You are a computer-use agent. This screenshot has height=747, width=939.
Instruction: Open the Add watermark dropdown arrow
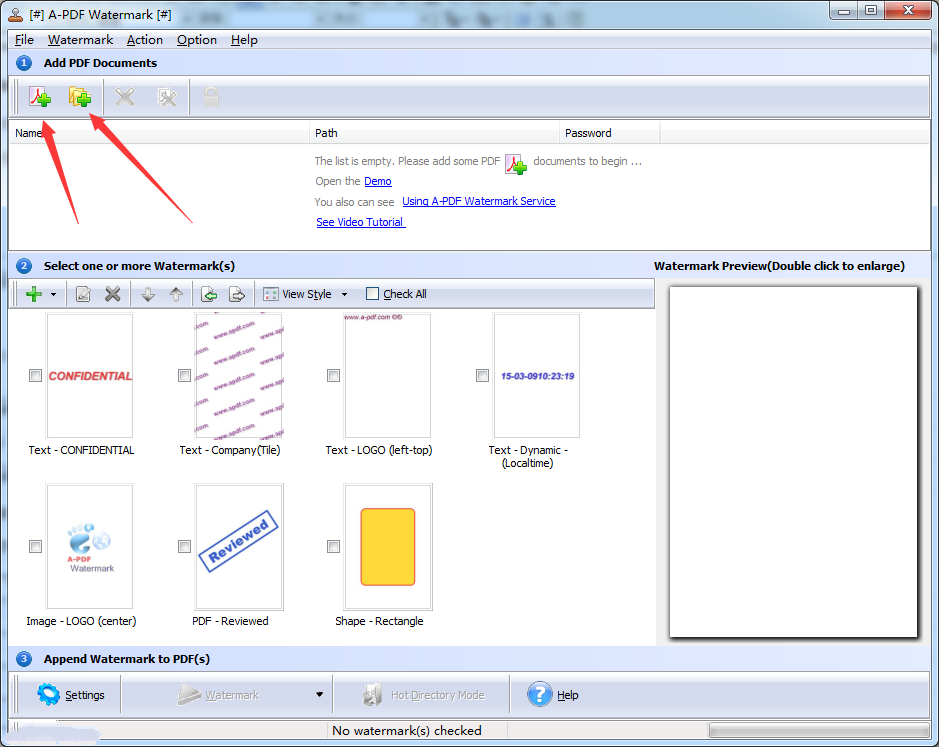(53, 294)
